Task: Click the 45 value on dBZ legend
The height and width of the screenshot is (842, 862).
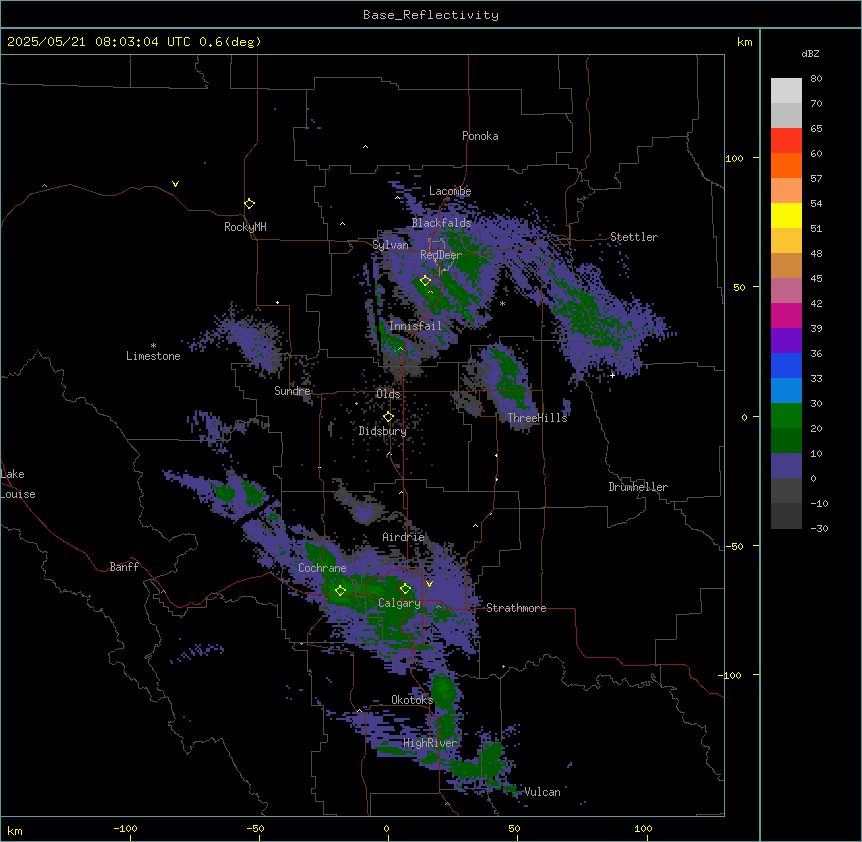Action: coord(816,279)
